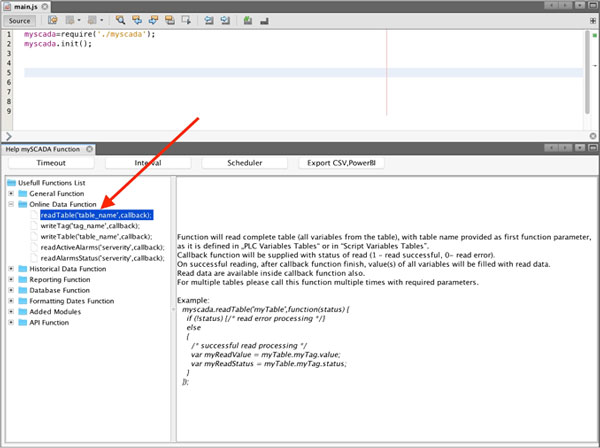The width and height of the screenshot is (600, 448).
Task: Close the Help mySCADA Function tab
Action: (89, 149)
